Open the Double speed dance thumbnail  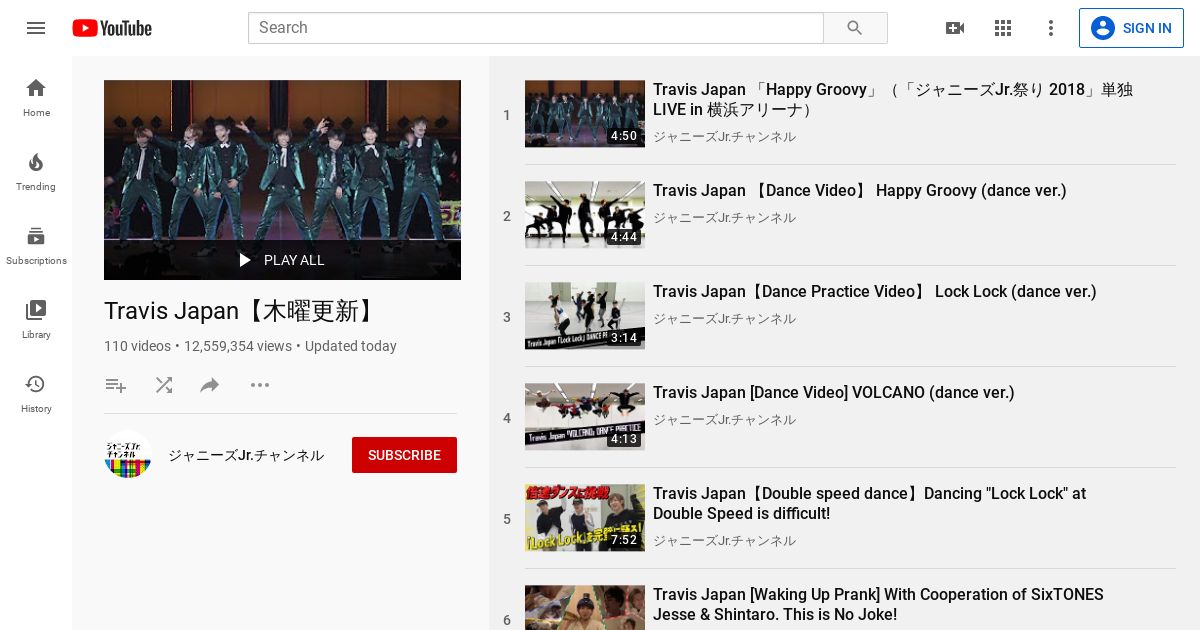[x=585, y=518]
